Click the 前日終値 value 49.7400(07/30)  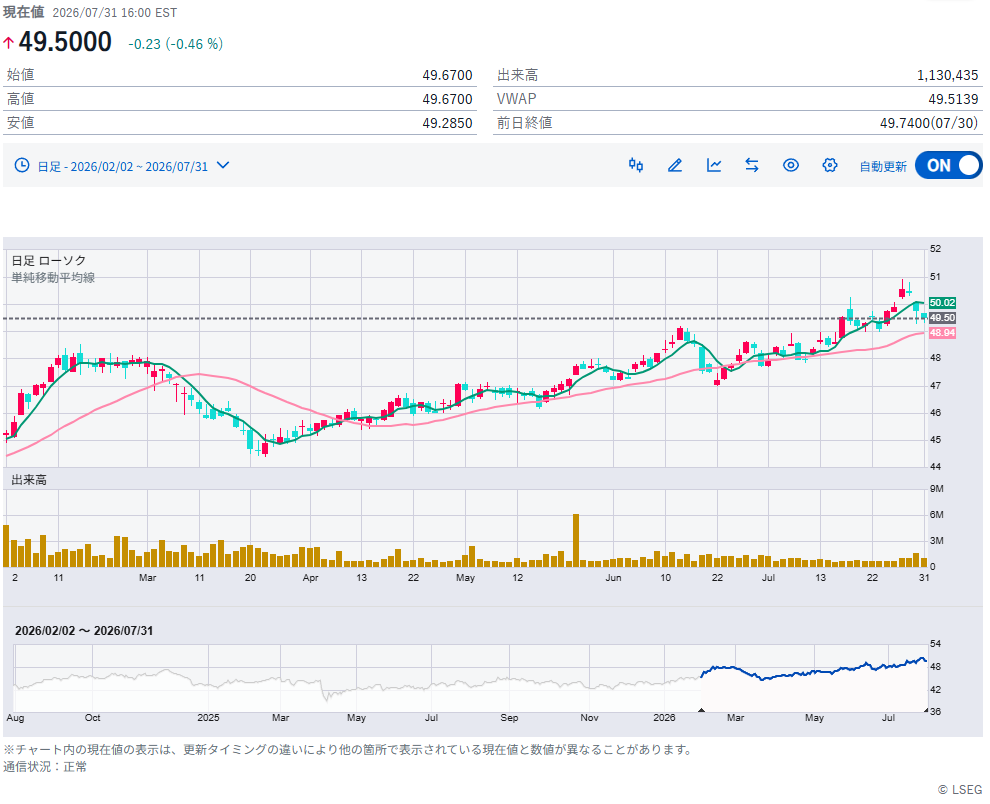pyautogui.click(x=929, y=123)
